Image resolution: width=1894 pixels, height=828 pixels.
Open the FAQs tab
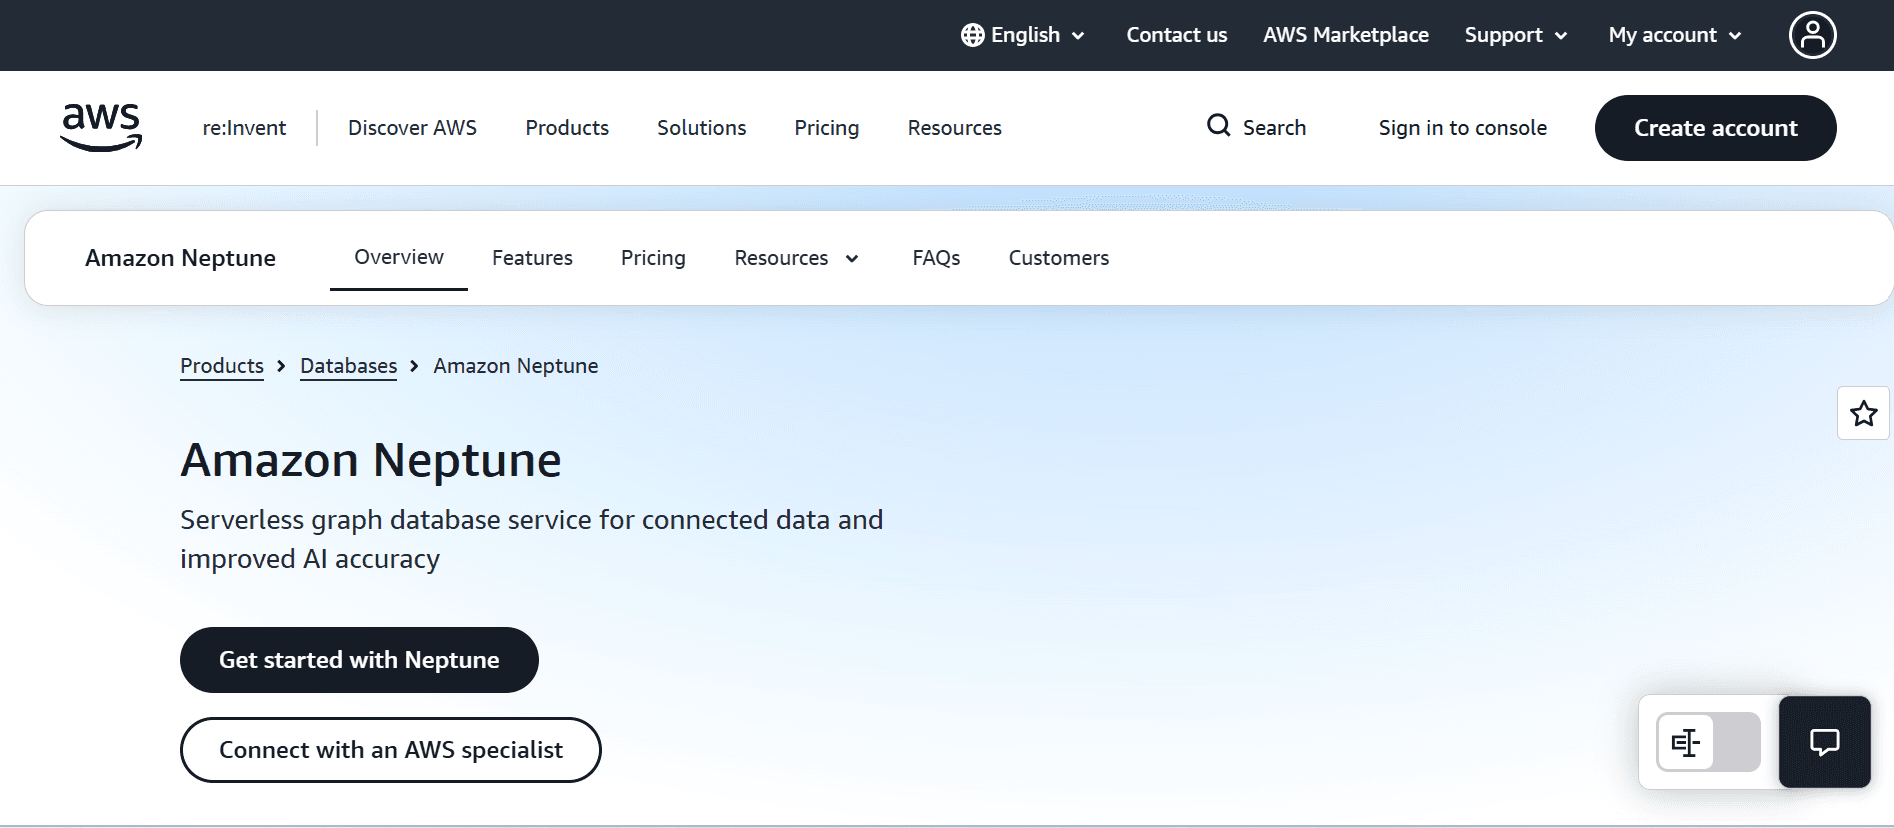tap(936, 258)
